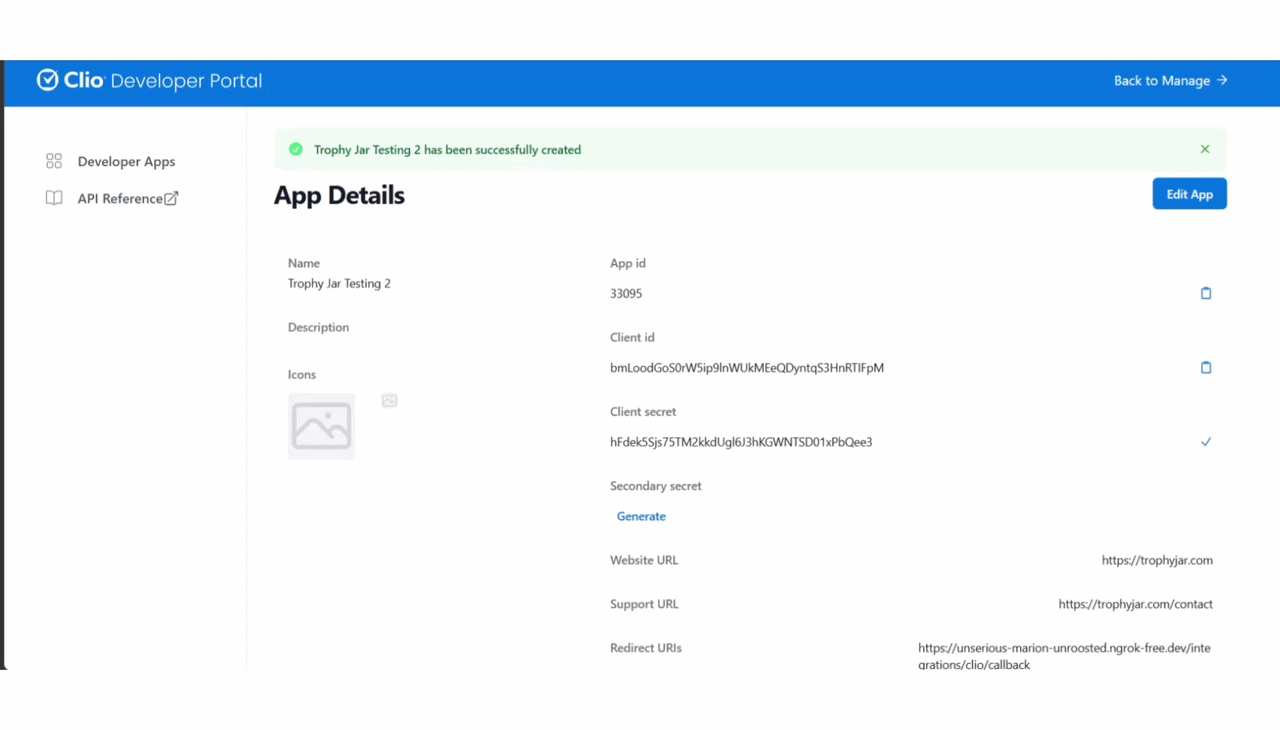
Task: Click the API Reference book icon
Action: tap(54, 198)
